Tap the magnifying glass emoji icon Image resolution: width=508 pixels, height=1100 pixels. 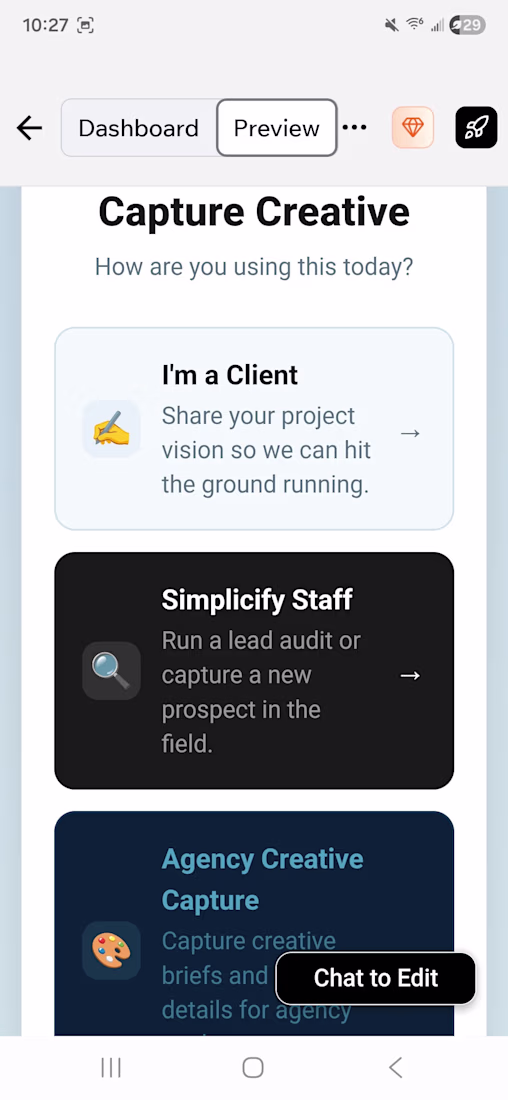(112, 671)
